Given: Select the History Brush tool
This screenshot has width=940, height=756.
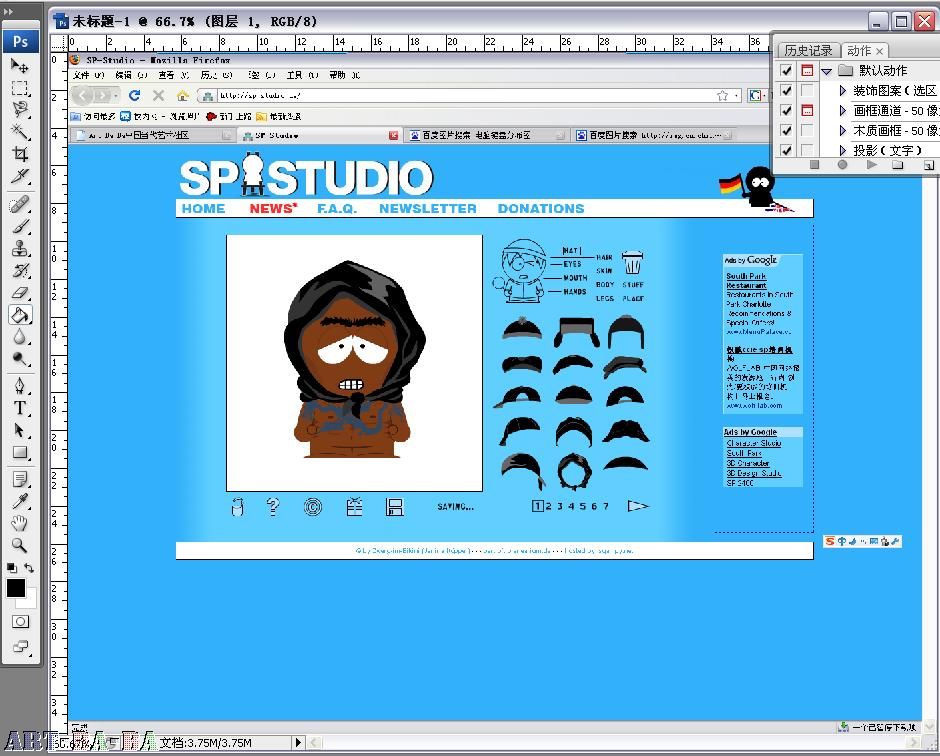Looking at the screenshot, I should [20, 270].
